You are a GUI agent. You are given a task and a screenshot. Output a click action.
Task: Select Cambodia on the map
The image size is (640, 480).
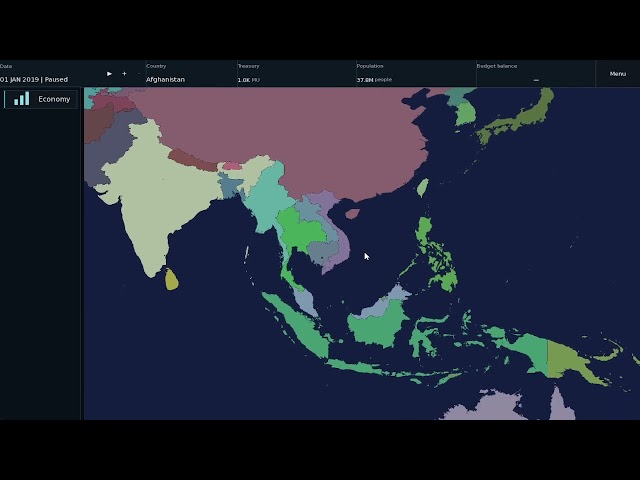[322, 251]
